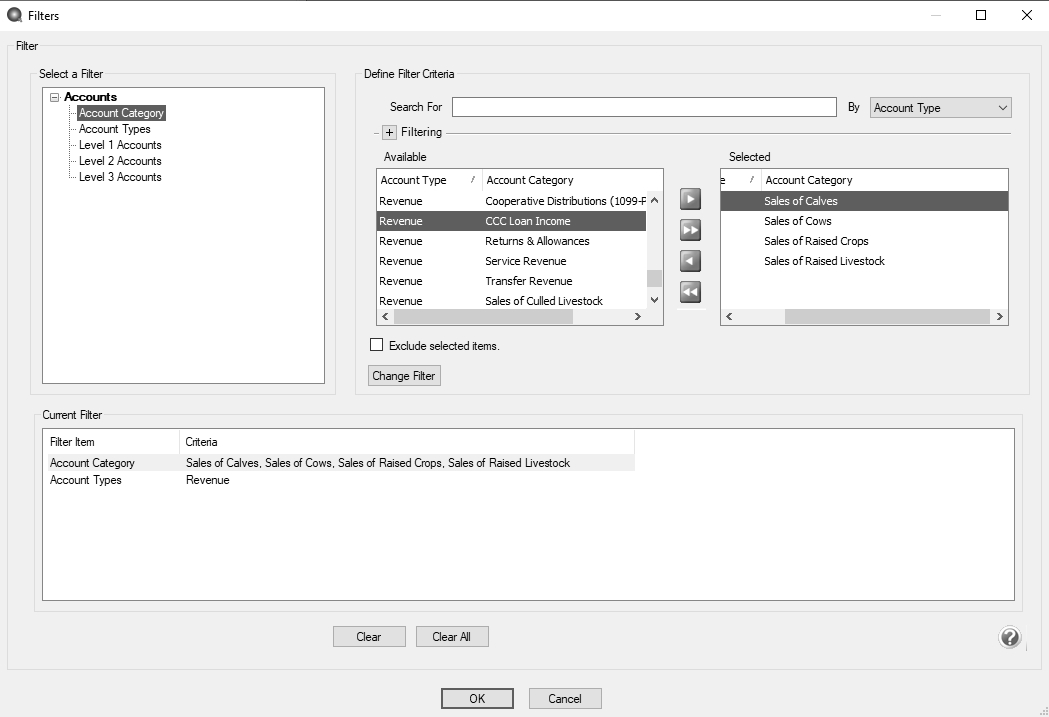Select Level 2 Accounts in the tree
This screenshot has width=1049, height=717.
coord(120,161)
